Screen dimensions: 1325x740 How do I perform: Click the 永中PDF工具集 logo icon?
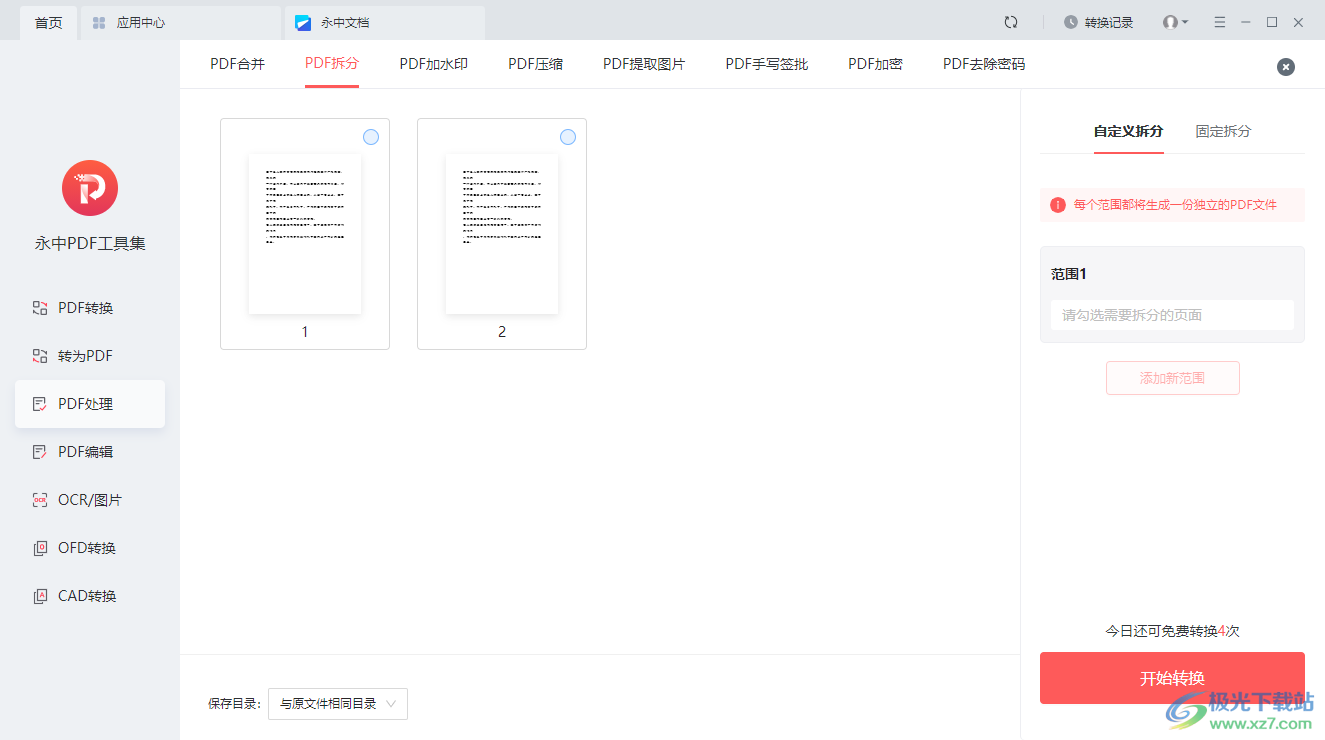click(90, 188)
